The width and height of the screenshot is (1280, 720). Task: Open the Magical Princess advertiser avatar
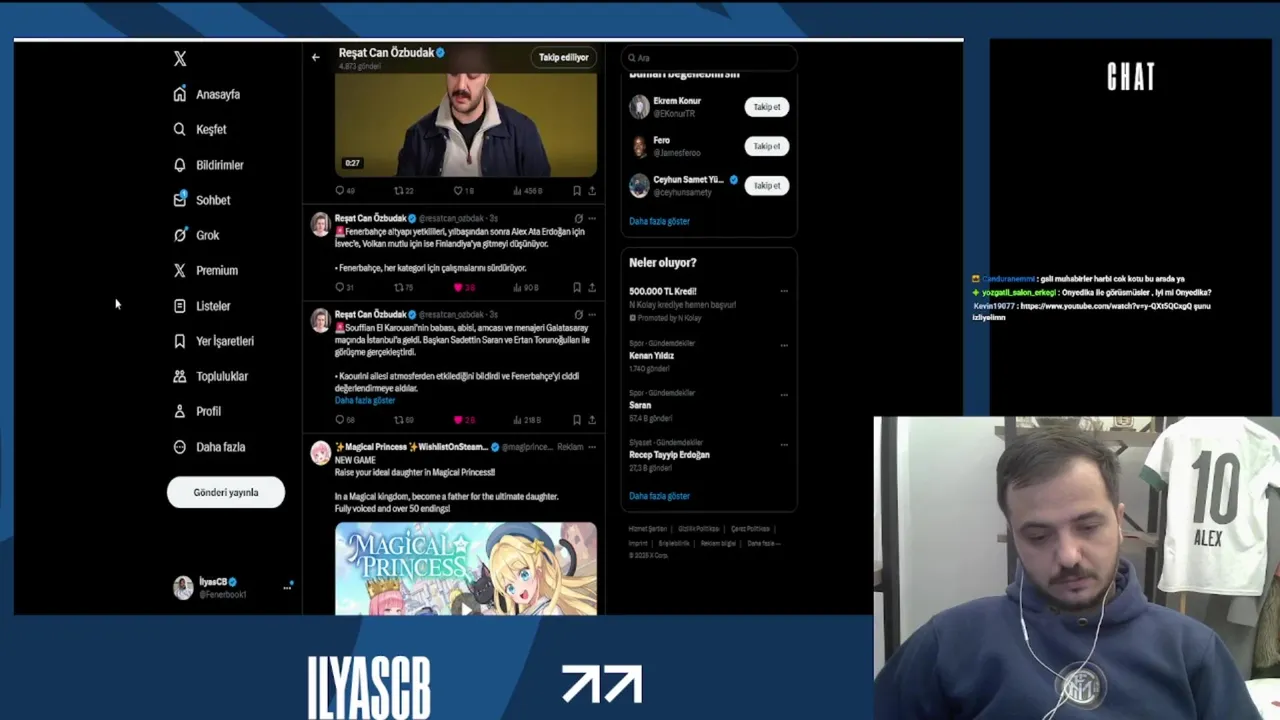point(320,453)
